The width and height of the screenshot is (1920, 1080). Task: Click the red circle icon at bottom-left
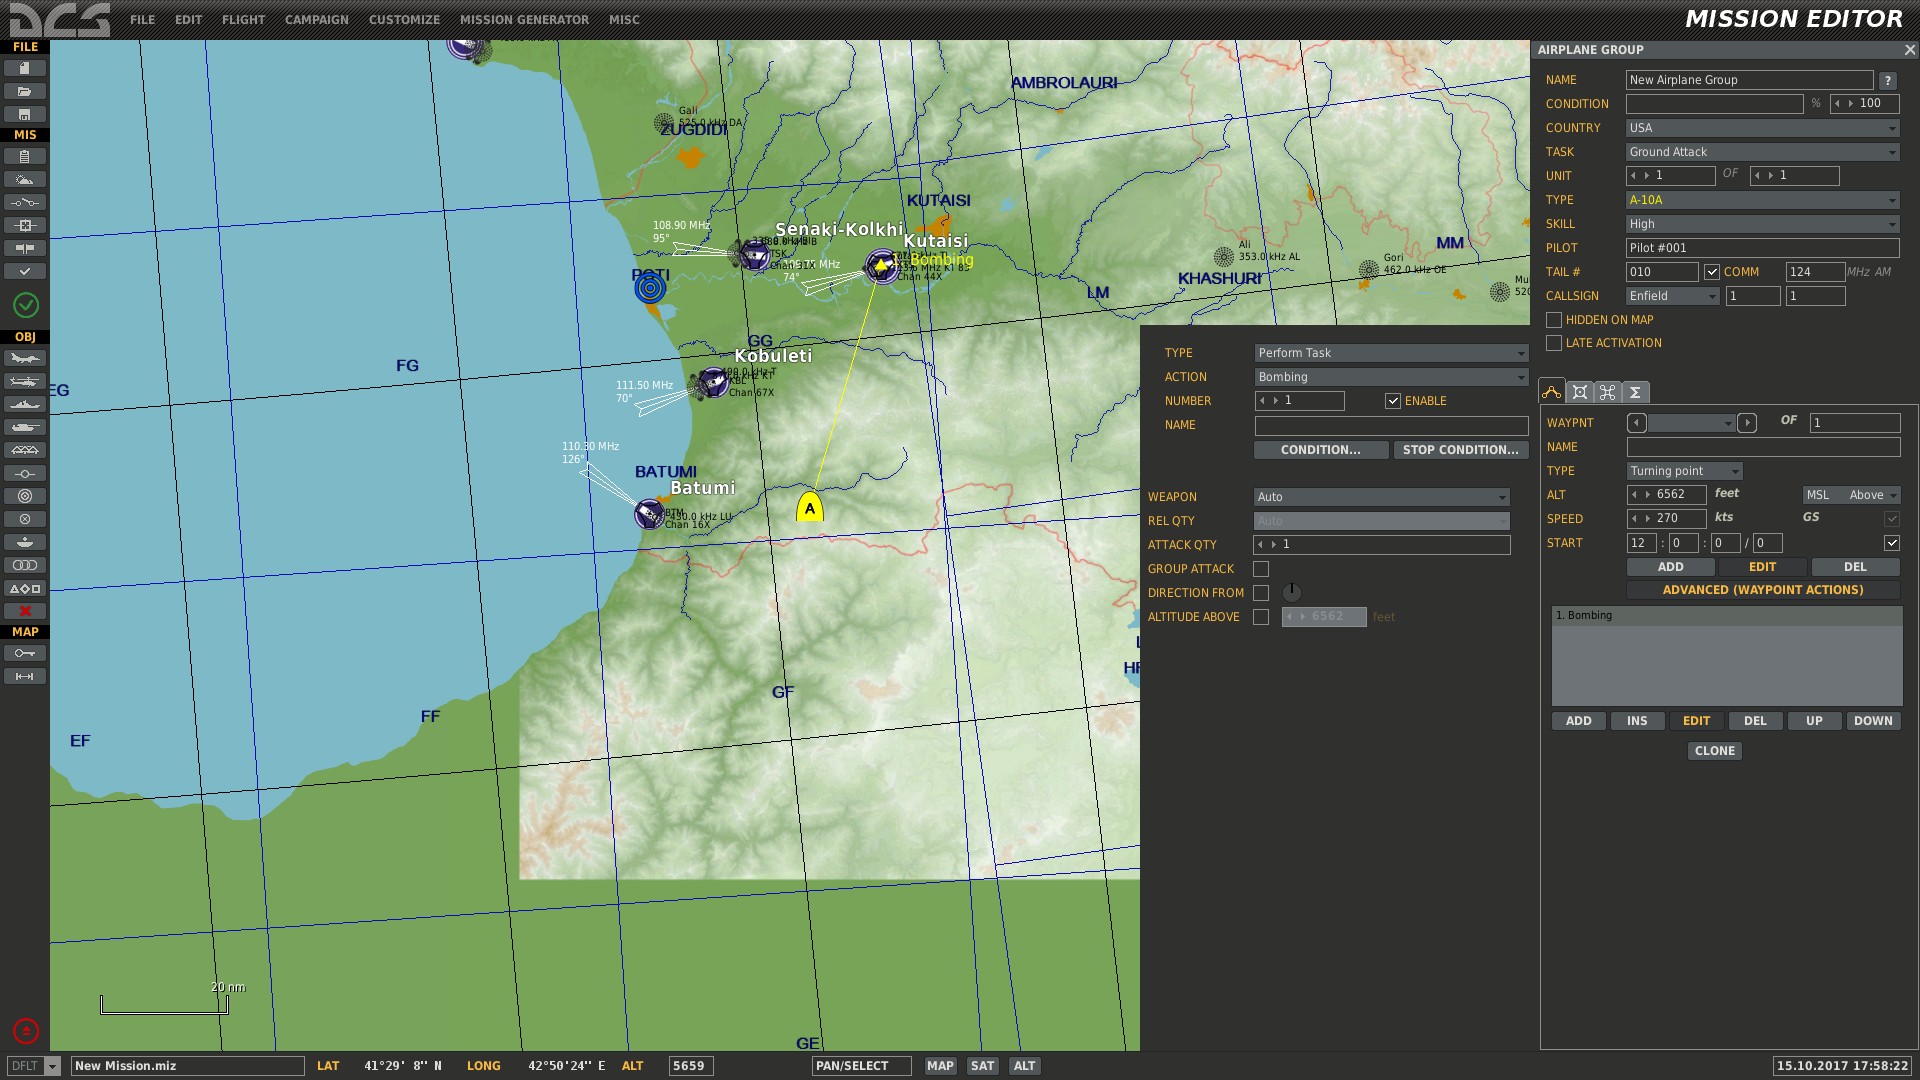click(x=26, y=1031)
